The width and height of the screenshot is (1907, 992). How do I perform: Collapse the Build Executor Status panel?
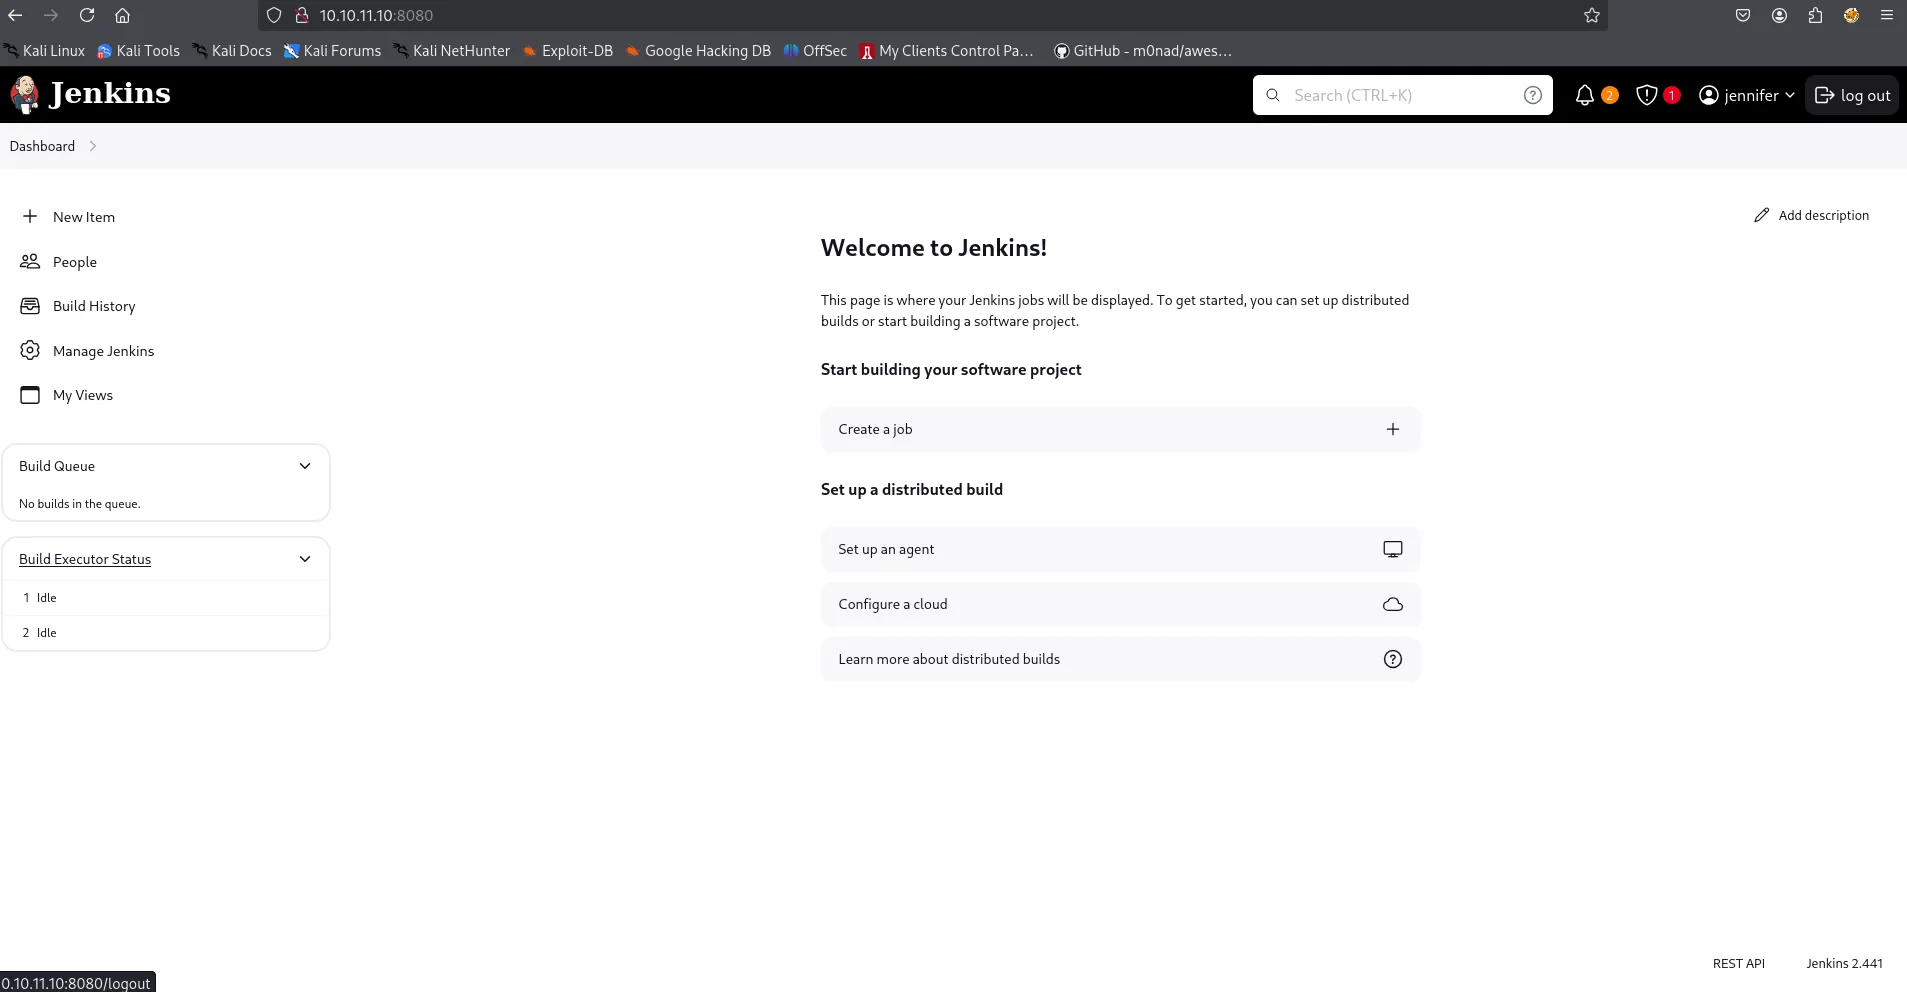pos(305,559)
